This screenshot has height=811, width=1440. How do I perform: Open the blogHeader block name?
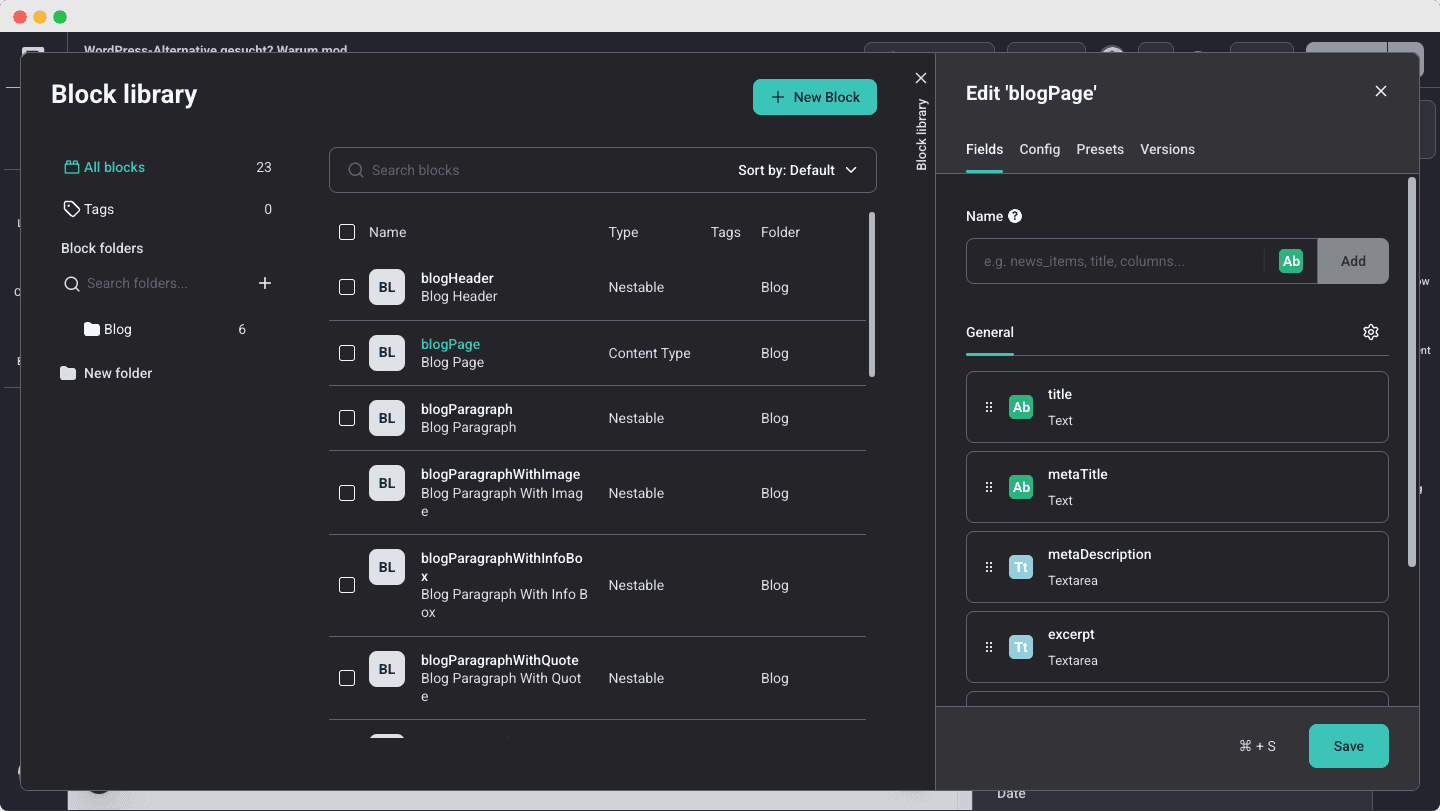point(457,278)
